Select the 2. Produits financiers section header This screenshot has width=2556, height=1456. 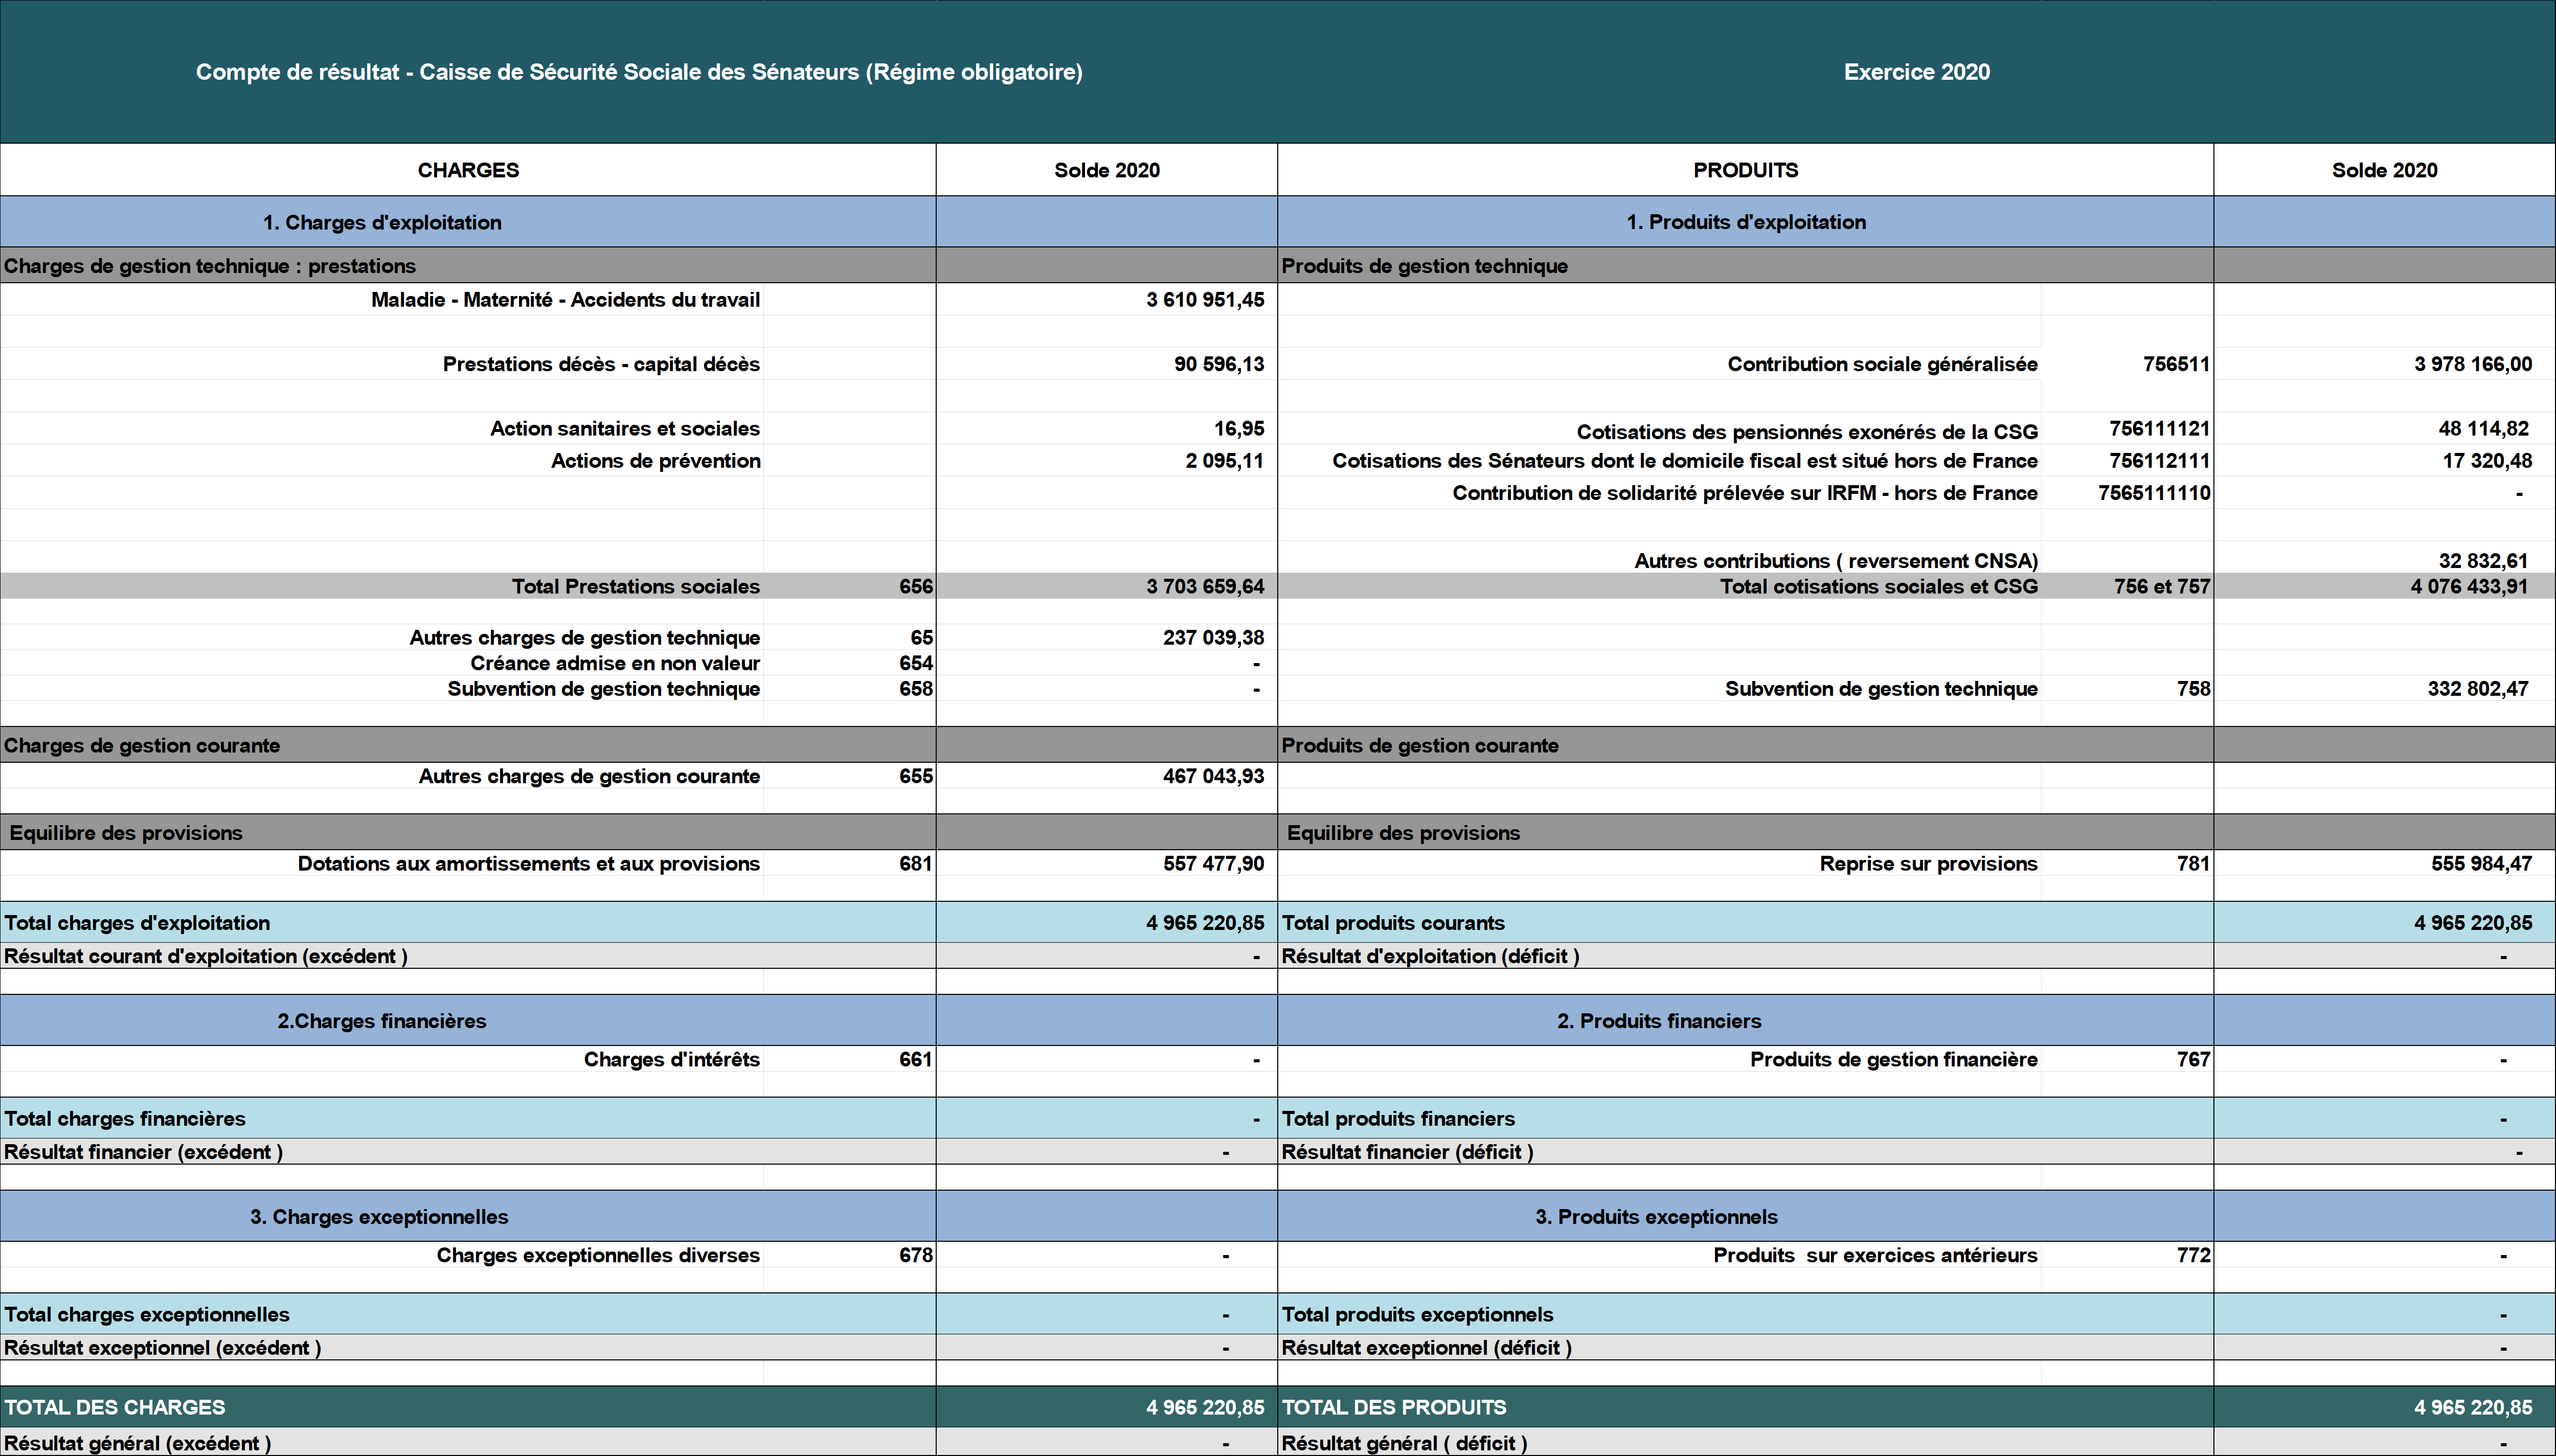[1658, 1021]
